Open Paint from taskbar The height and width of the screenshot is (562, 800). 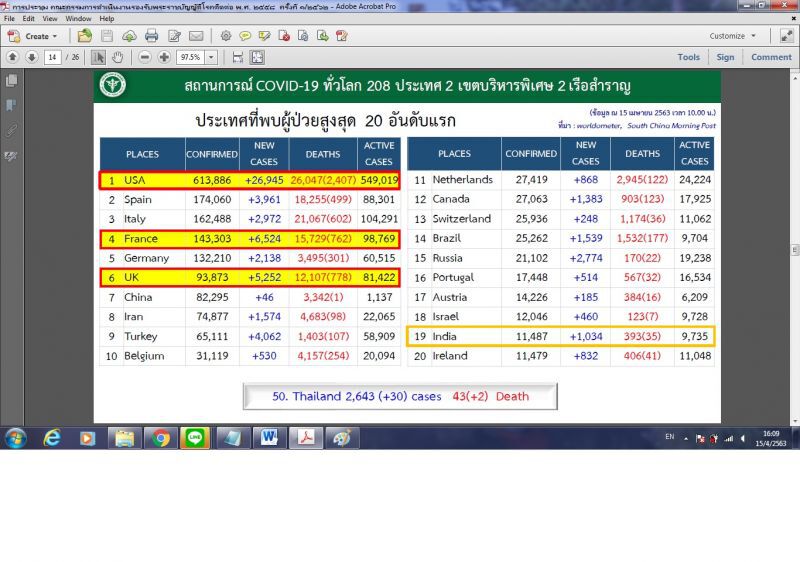tap(342, 438)
